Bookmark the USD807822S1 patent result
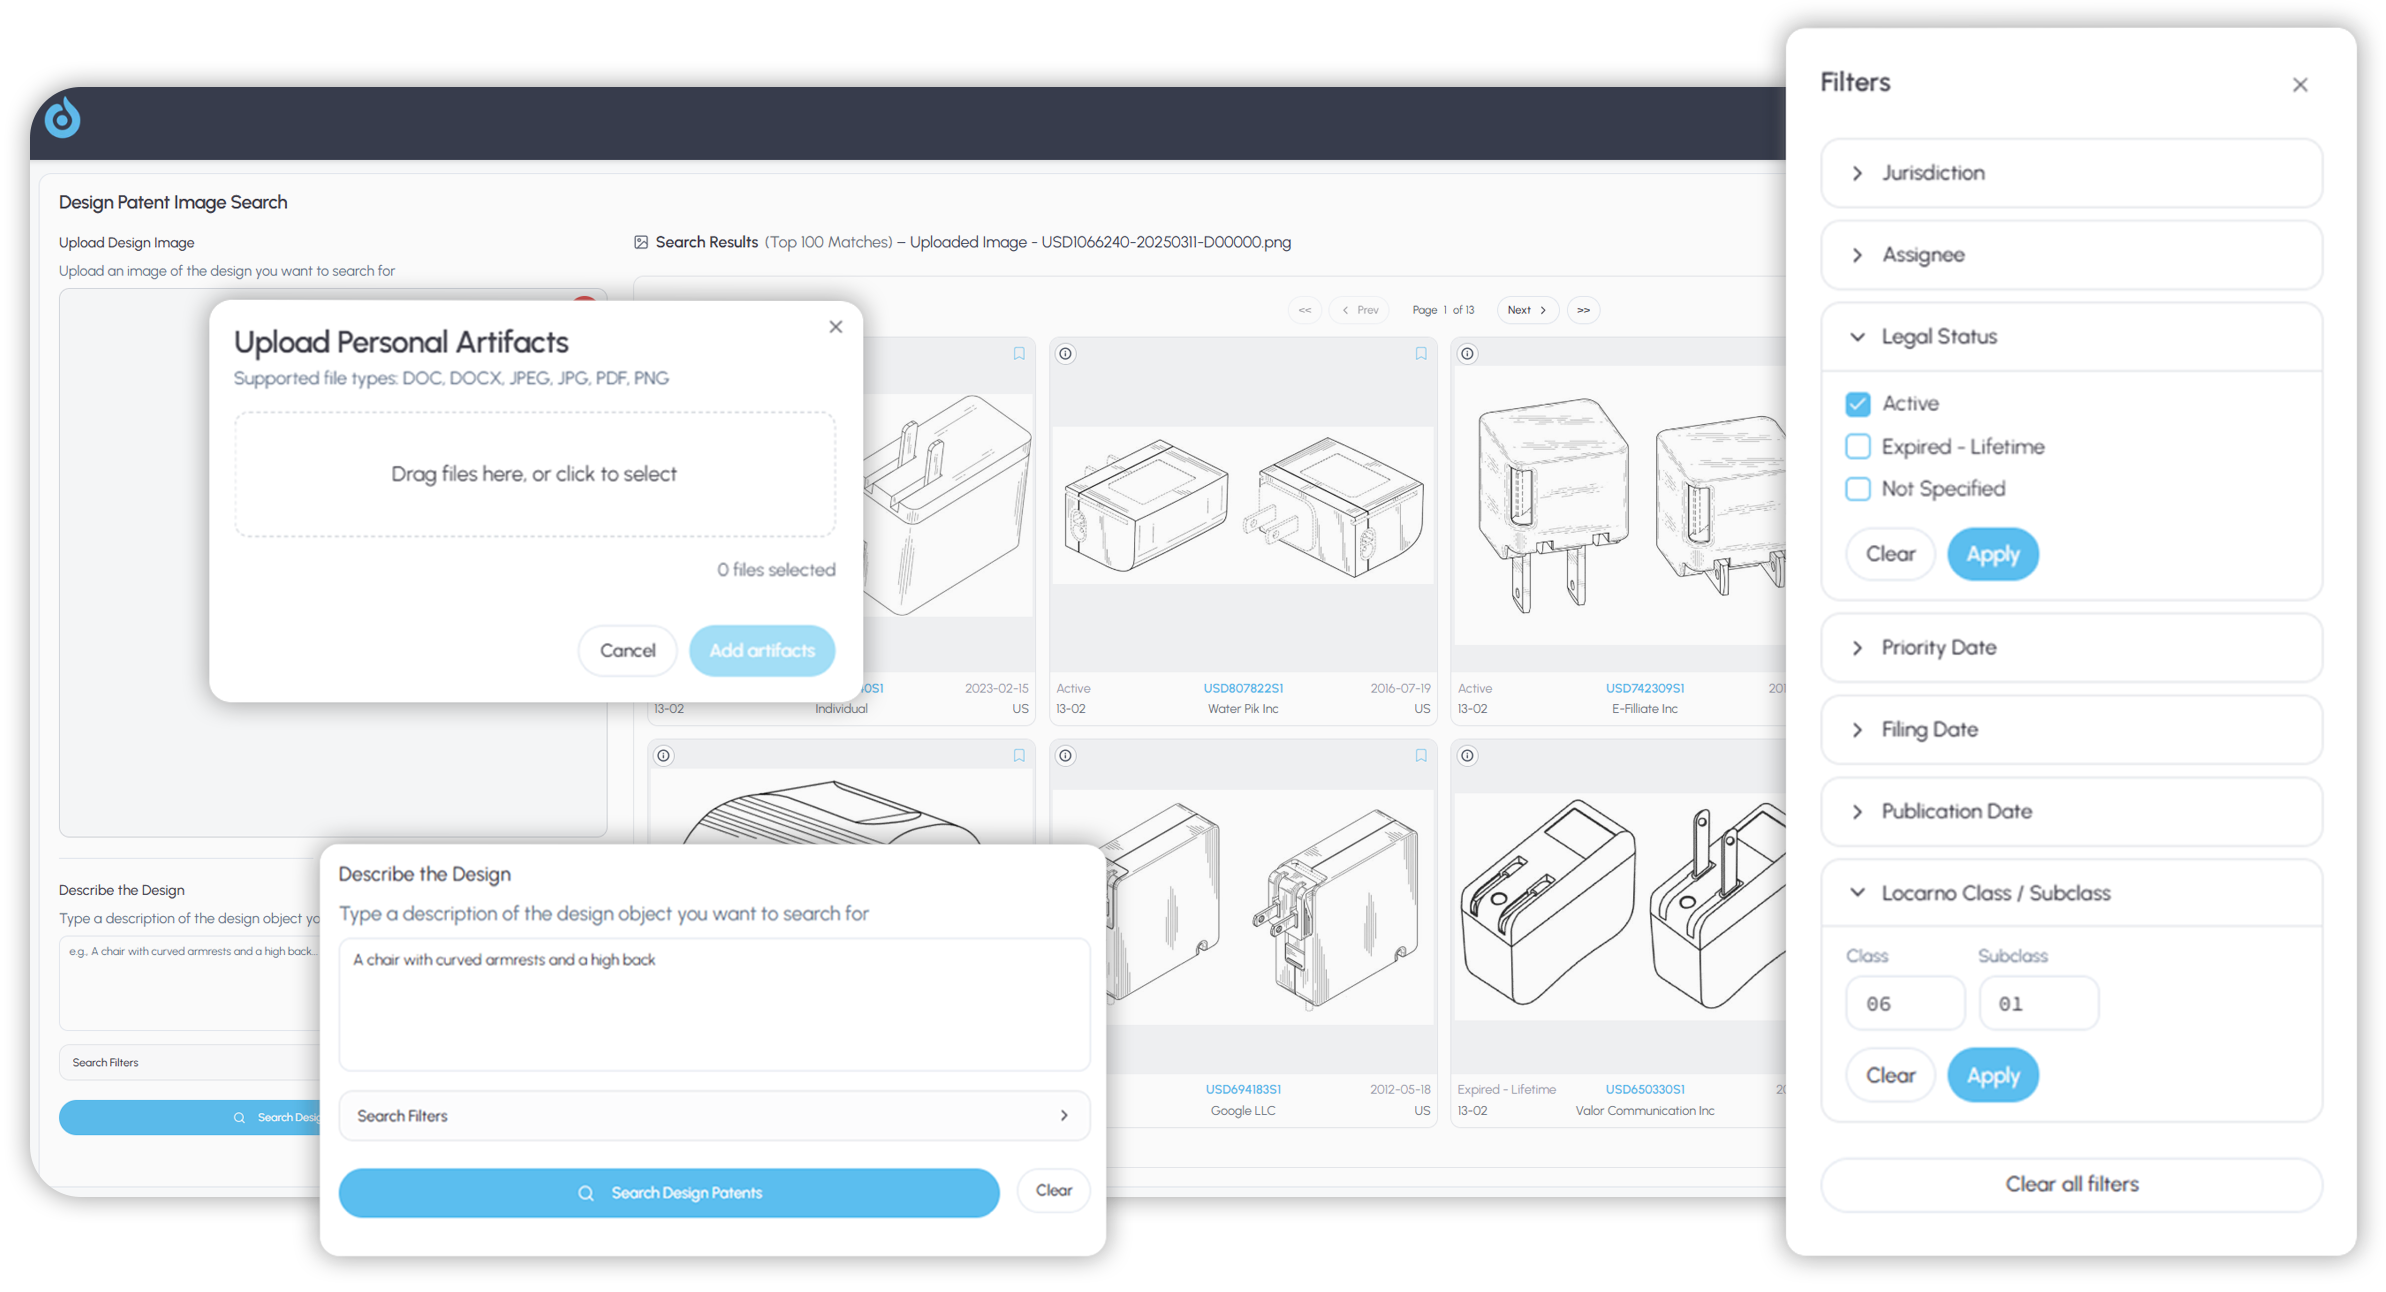This screenshot has height=1292, width=2386. [x=1420, y=354]
